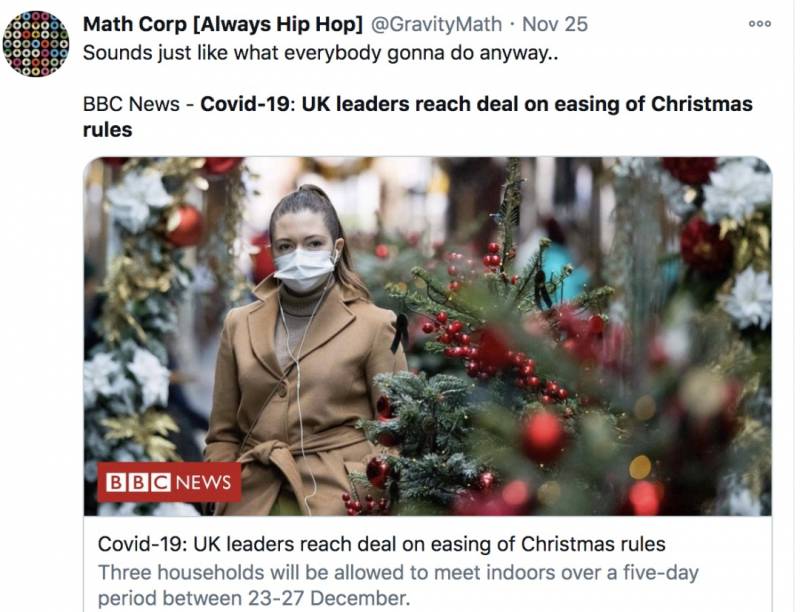Click the 'BBC News -' text prefix
Viewport: 800px width, 612px height.
coord(138,104)
